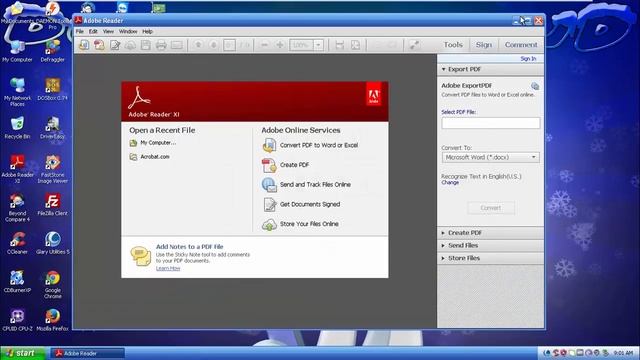The width and height of the screenshot is (640, 360).
Task: Click the Adobe ExportPDF panel icon
Action: tap(535, 86)
